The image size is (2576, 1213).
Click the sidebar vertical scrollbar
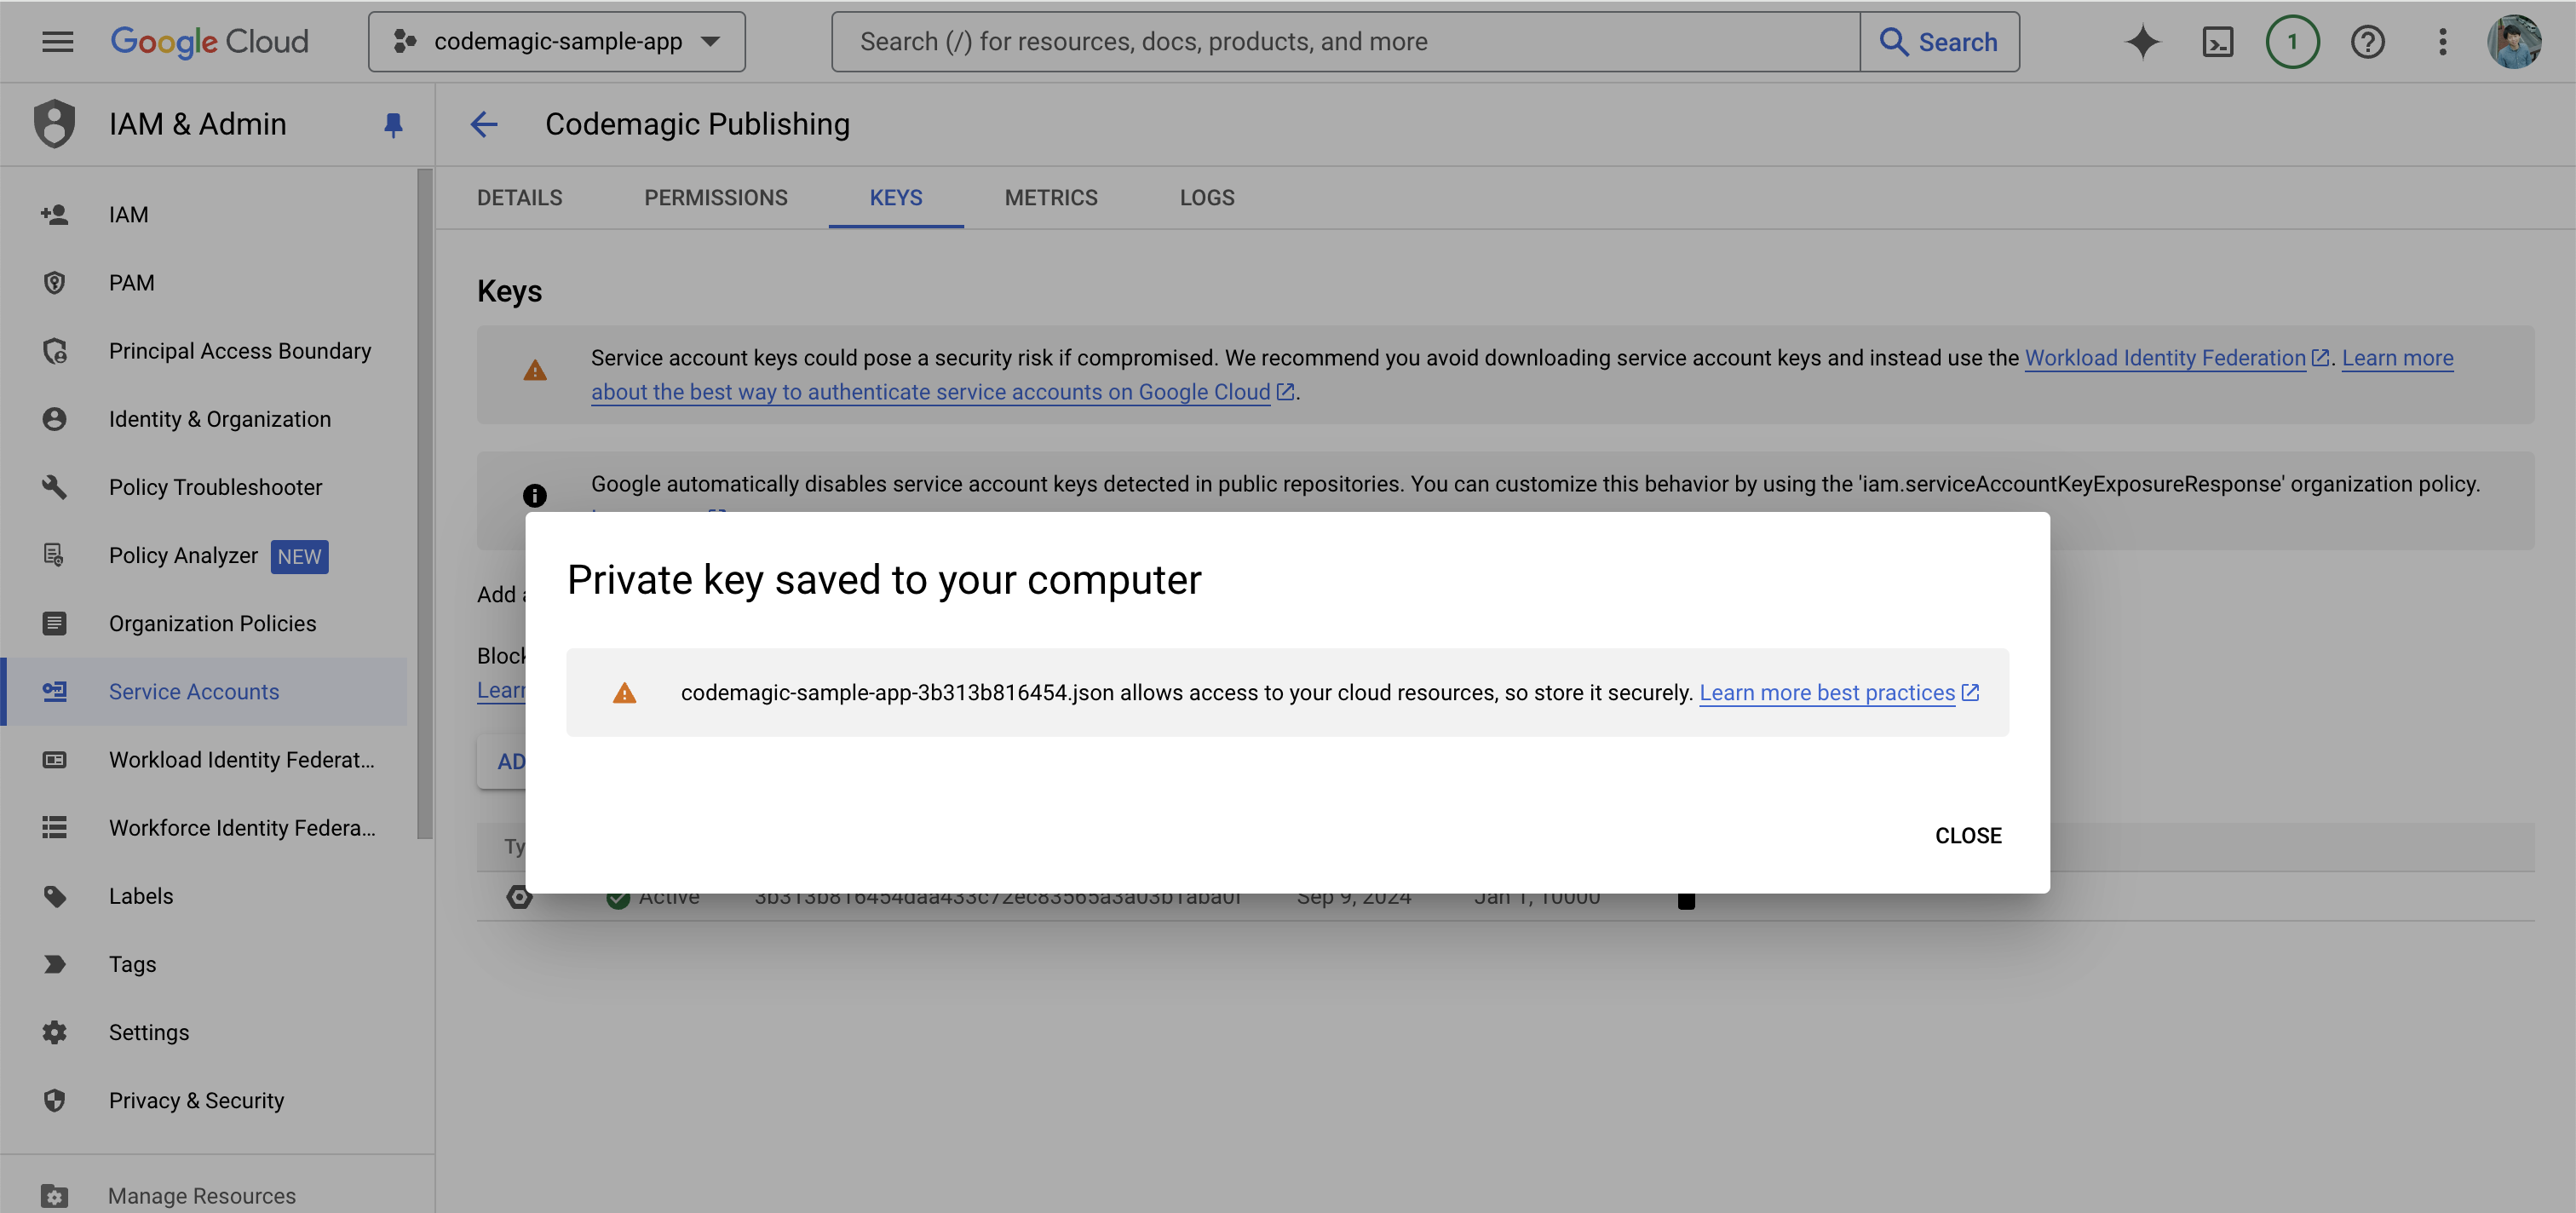[x=425, y=505]
